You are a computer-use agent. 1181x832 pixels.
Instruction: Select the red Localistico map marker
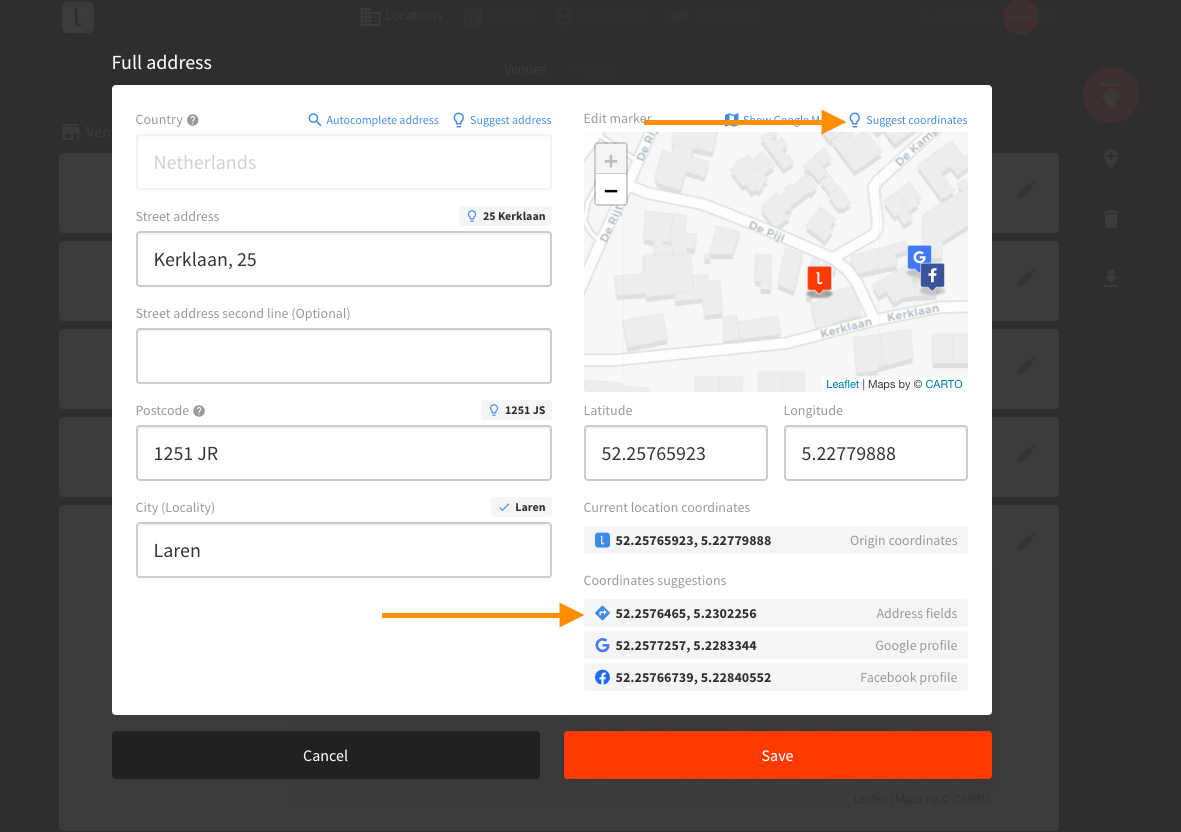coord(819,279)
